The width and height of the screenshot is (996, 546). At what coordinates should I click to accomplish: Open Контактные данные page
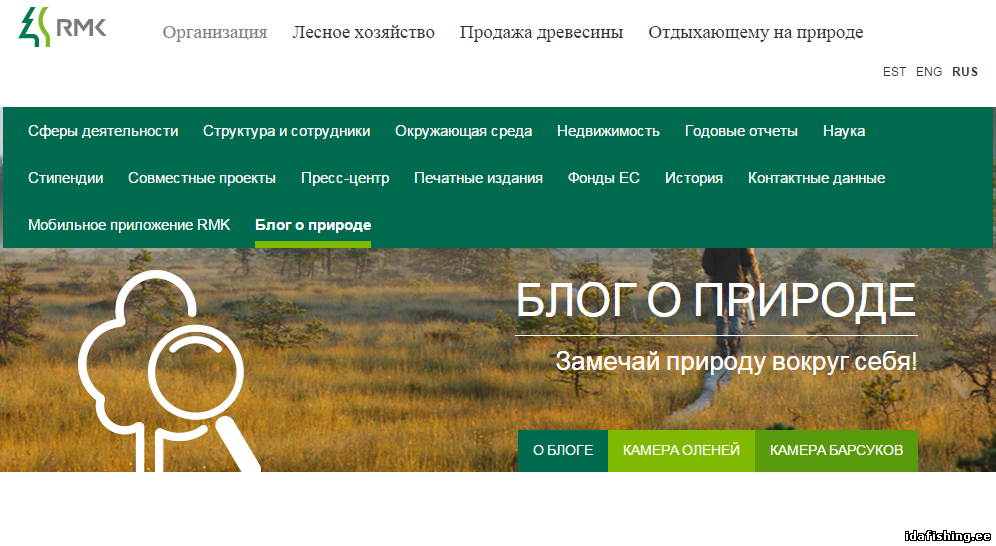point(816,178)
